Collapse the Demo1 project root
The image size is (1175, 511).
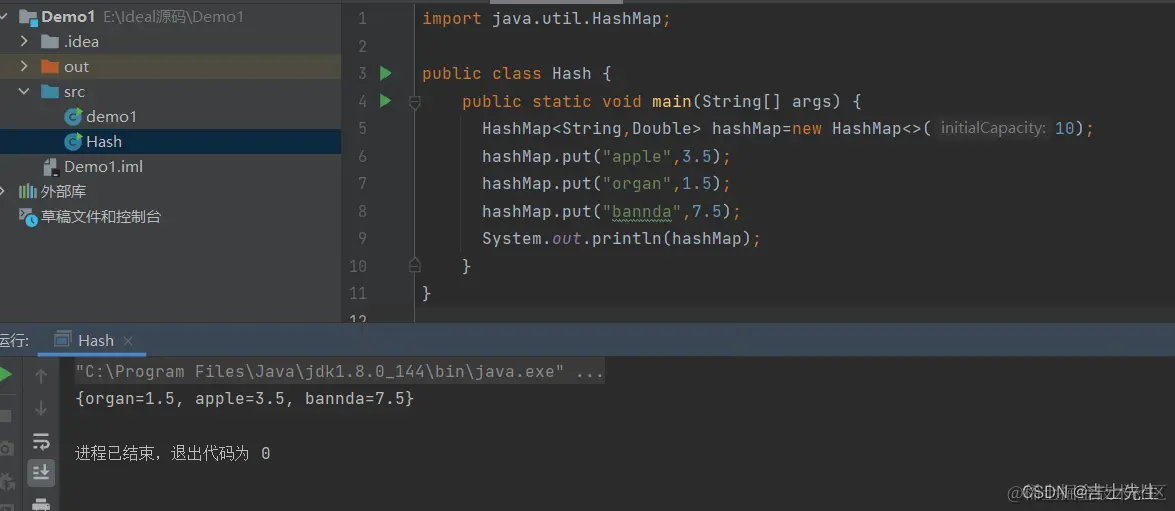coord(4,16)
